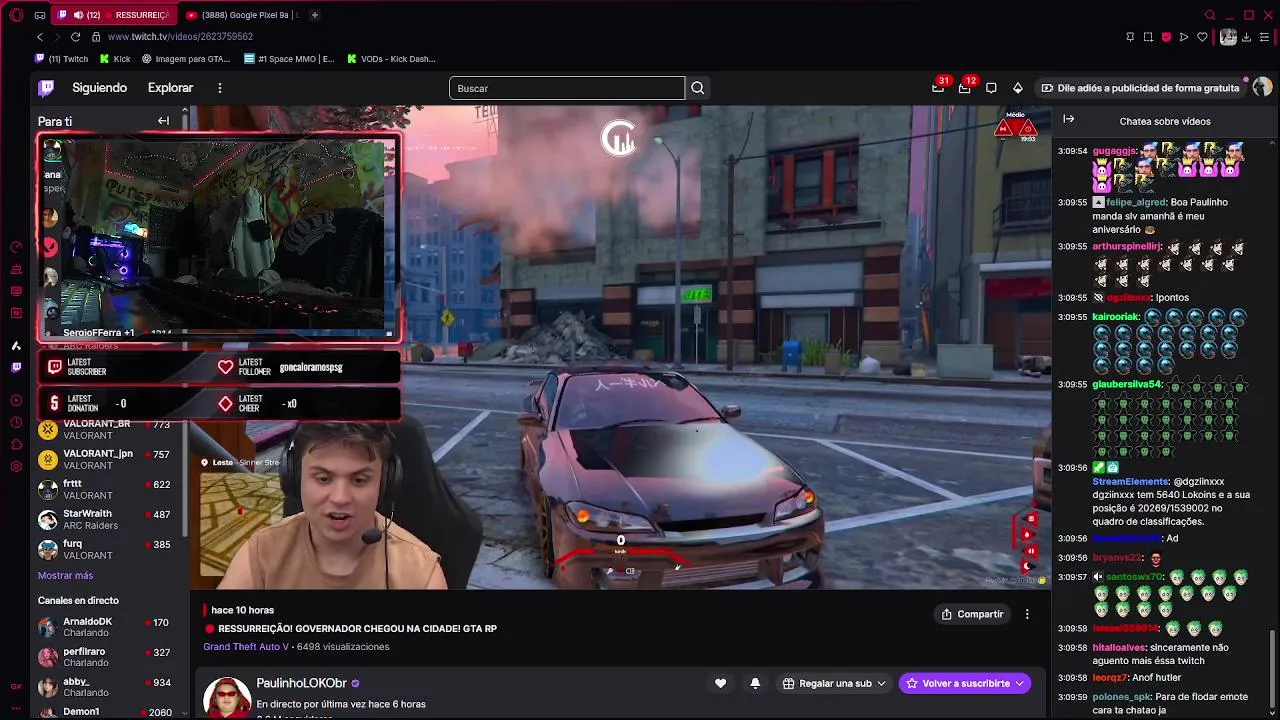The image size is (1280, 720).
Task: Toggle the ad blocker shield icon
Action: (1166, 37)
